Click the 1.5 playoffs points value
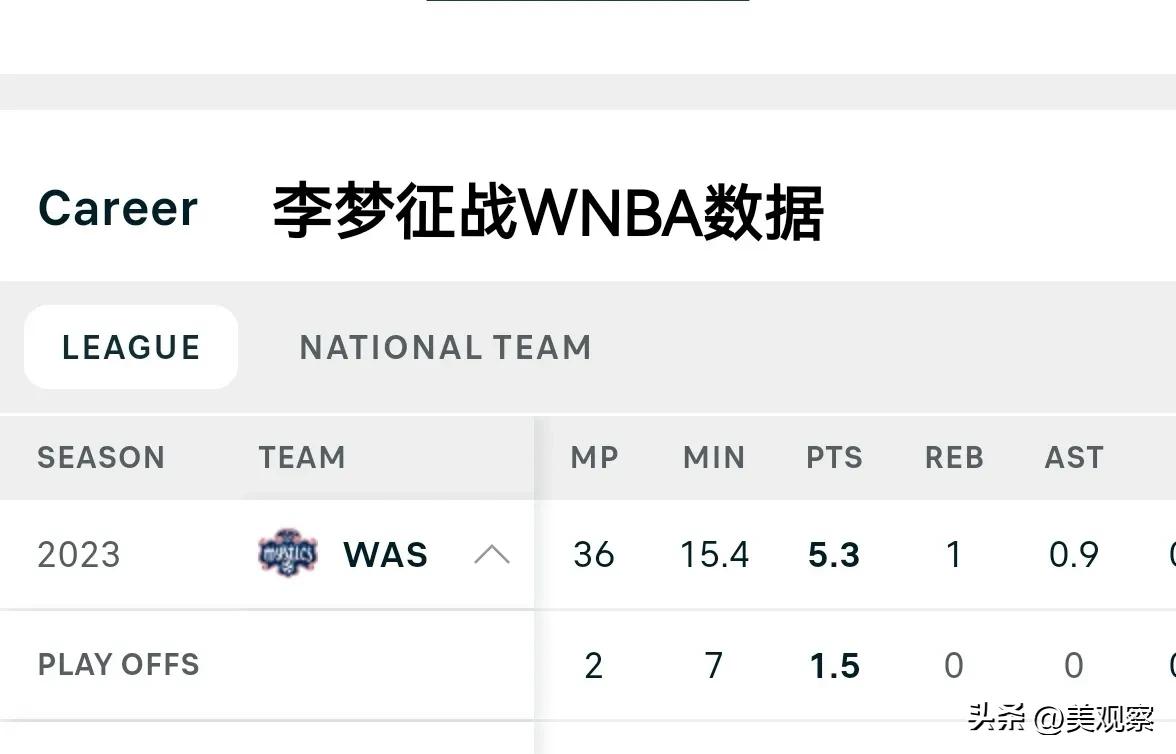The image size is (1176, 754). (834, 665)
